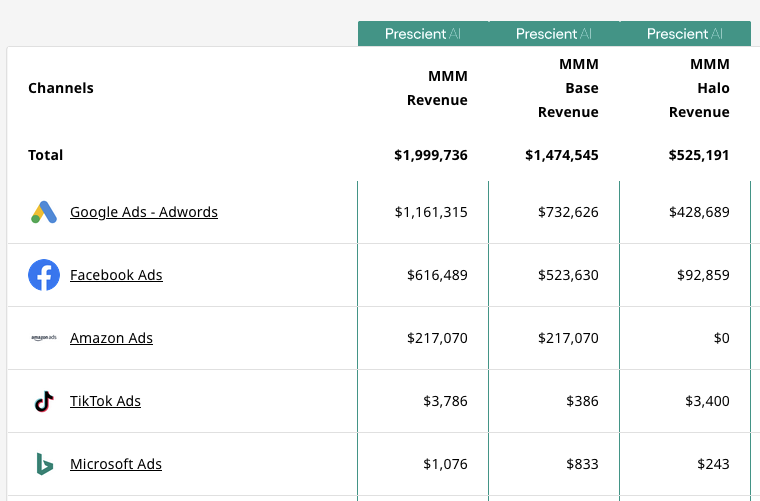The image size is (760, 501).
Task: Click the Microsoft Ads value $243
Action: pos(713,464)
